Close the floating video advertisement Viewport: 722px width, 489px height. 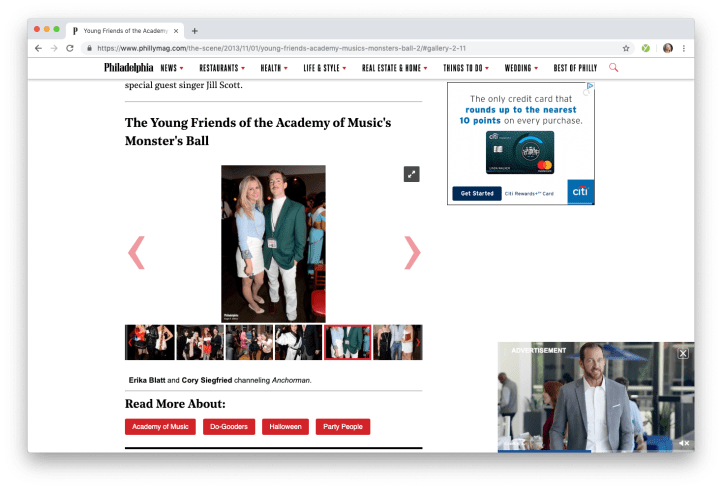[683, 353]
